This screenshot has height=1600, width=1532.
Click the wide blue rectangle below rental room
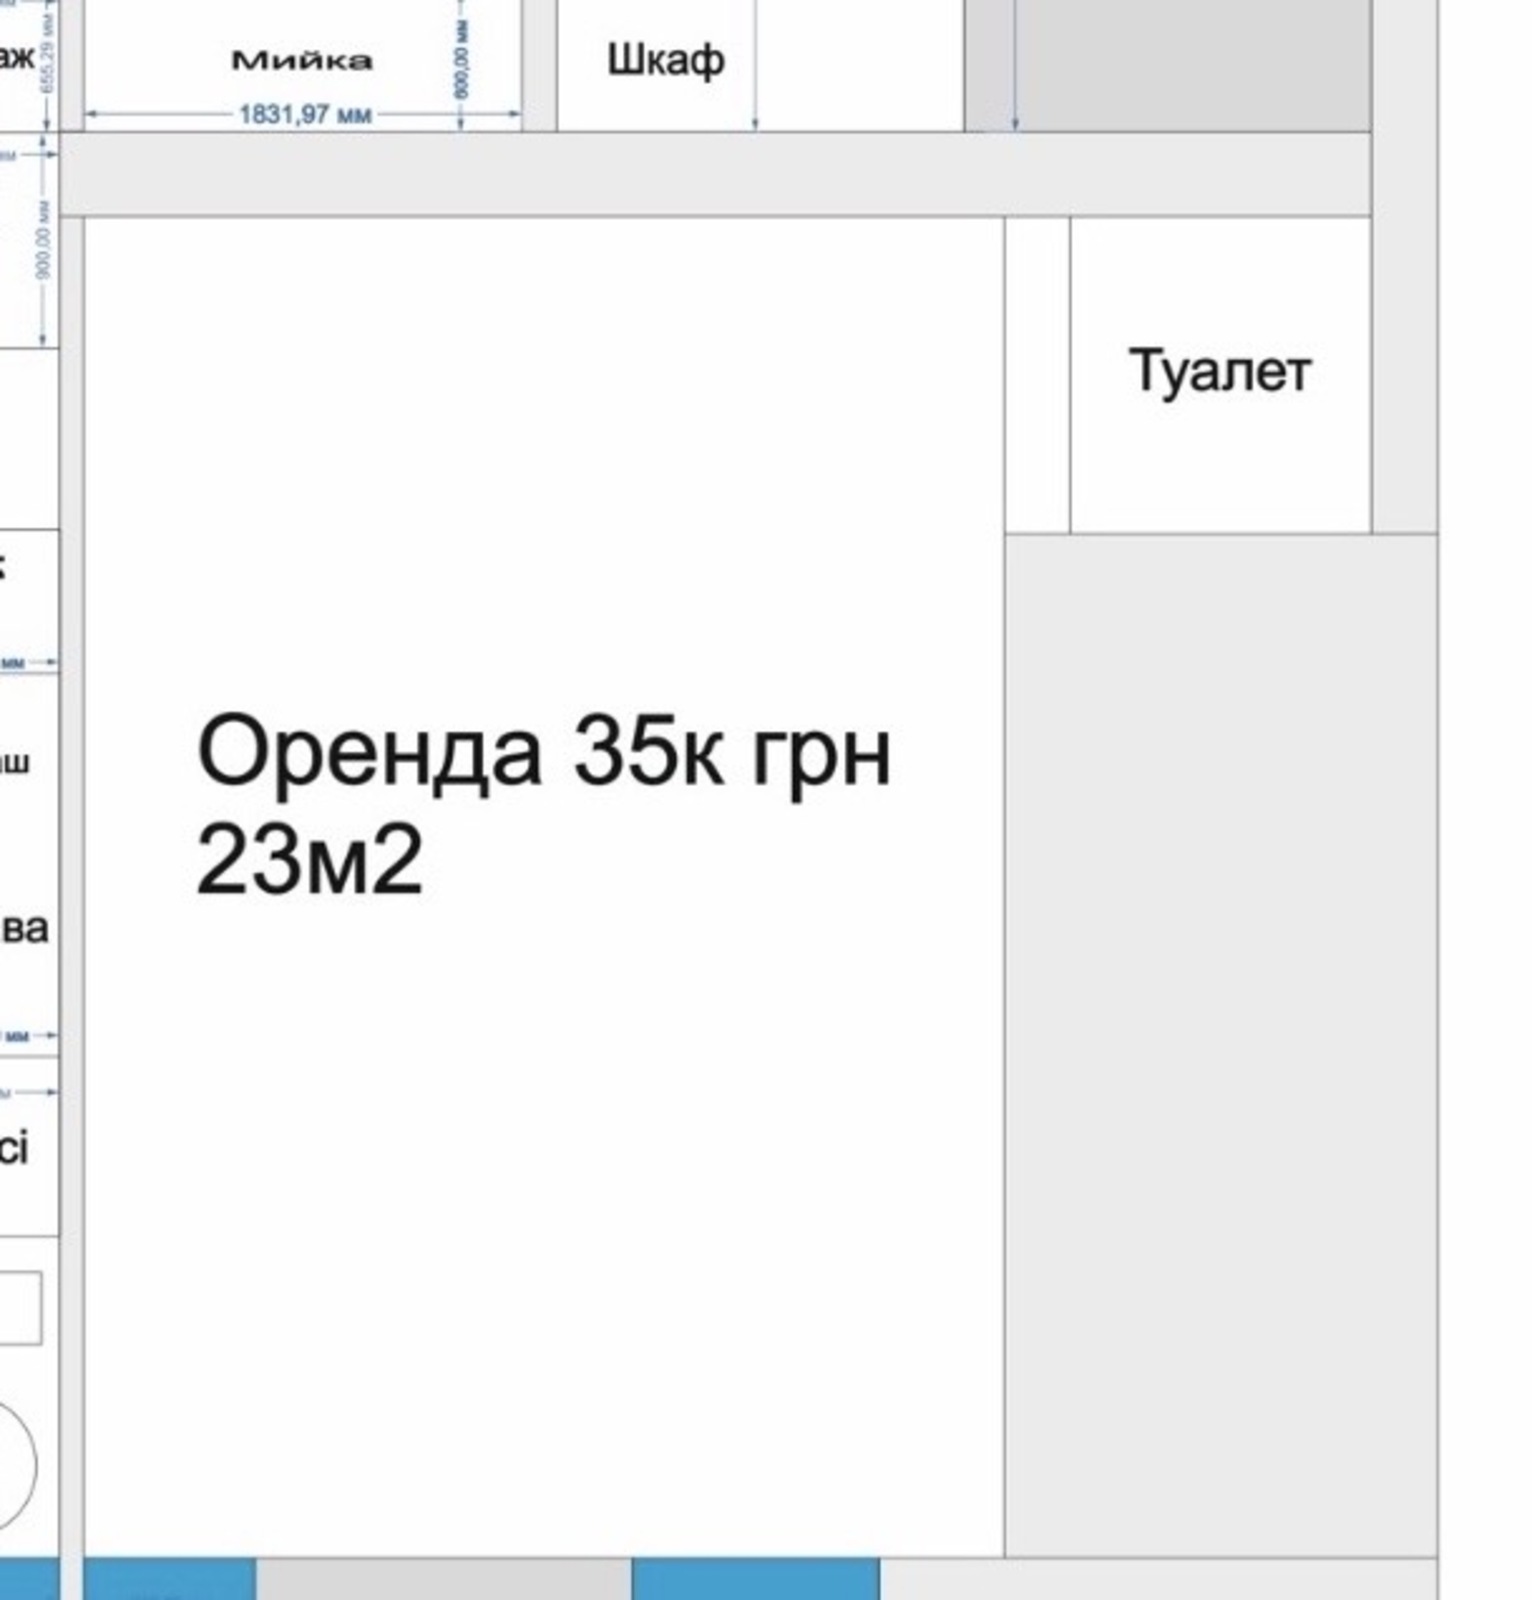pyautogui.click(x=755, y=1579)
